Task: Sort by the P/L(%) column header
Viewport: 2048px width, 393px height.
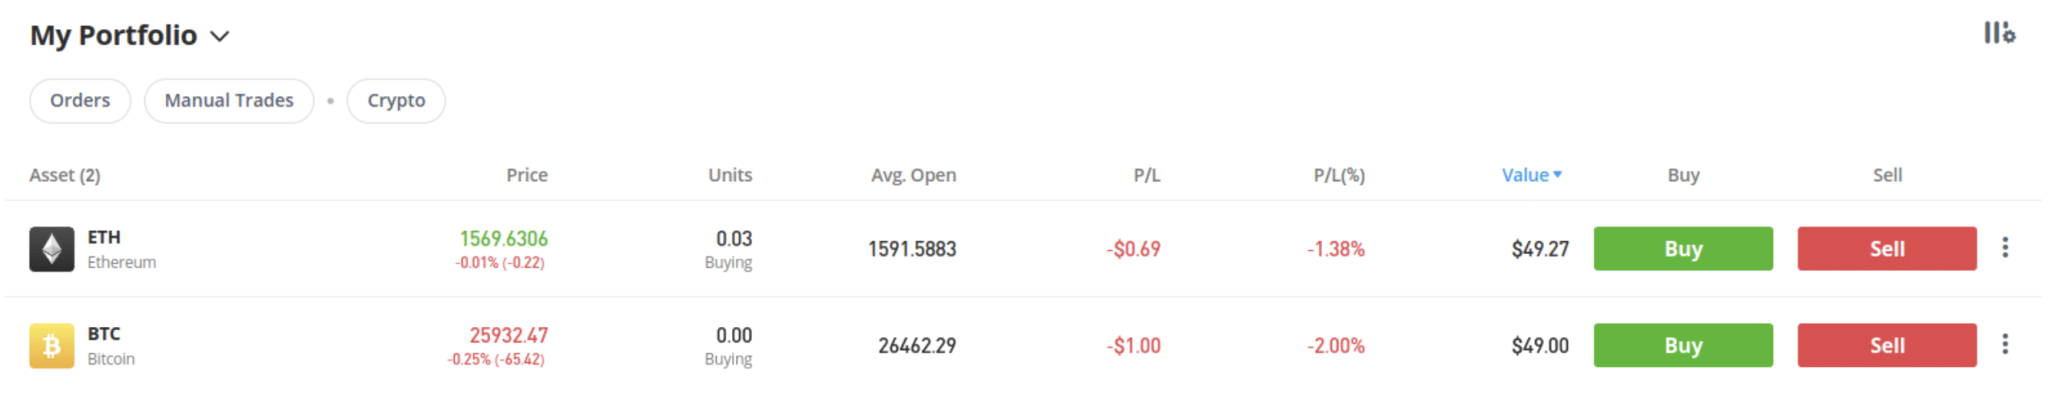Action: pos(1339,176)
